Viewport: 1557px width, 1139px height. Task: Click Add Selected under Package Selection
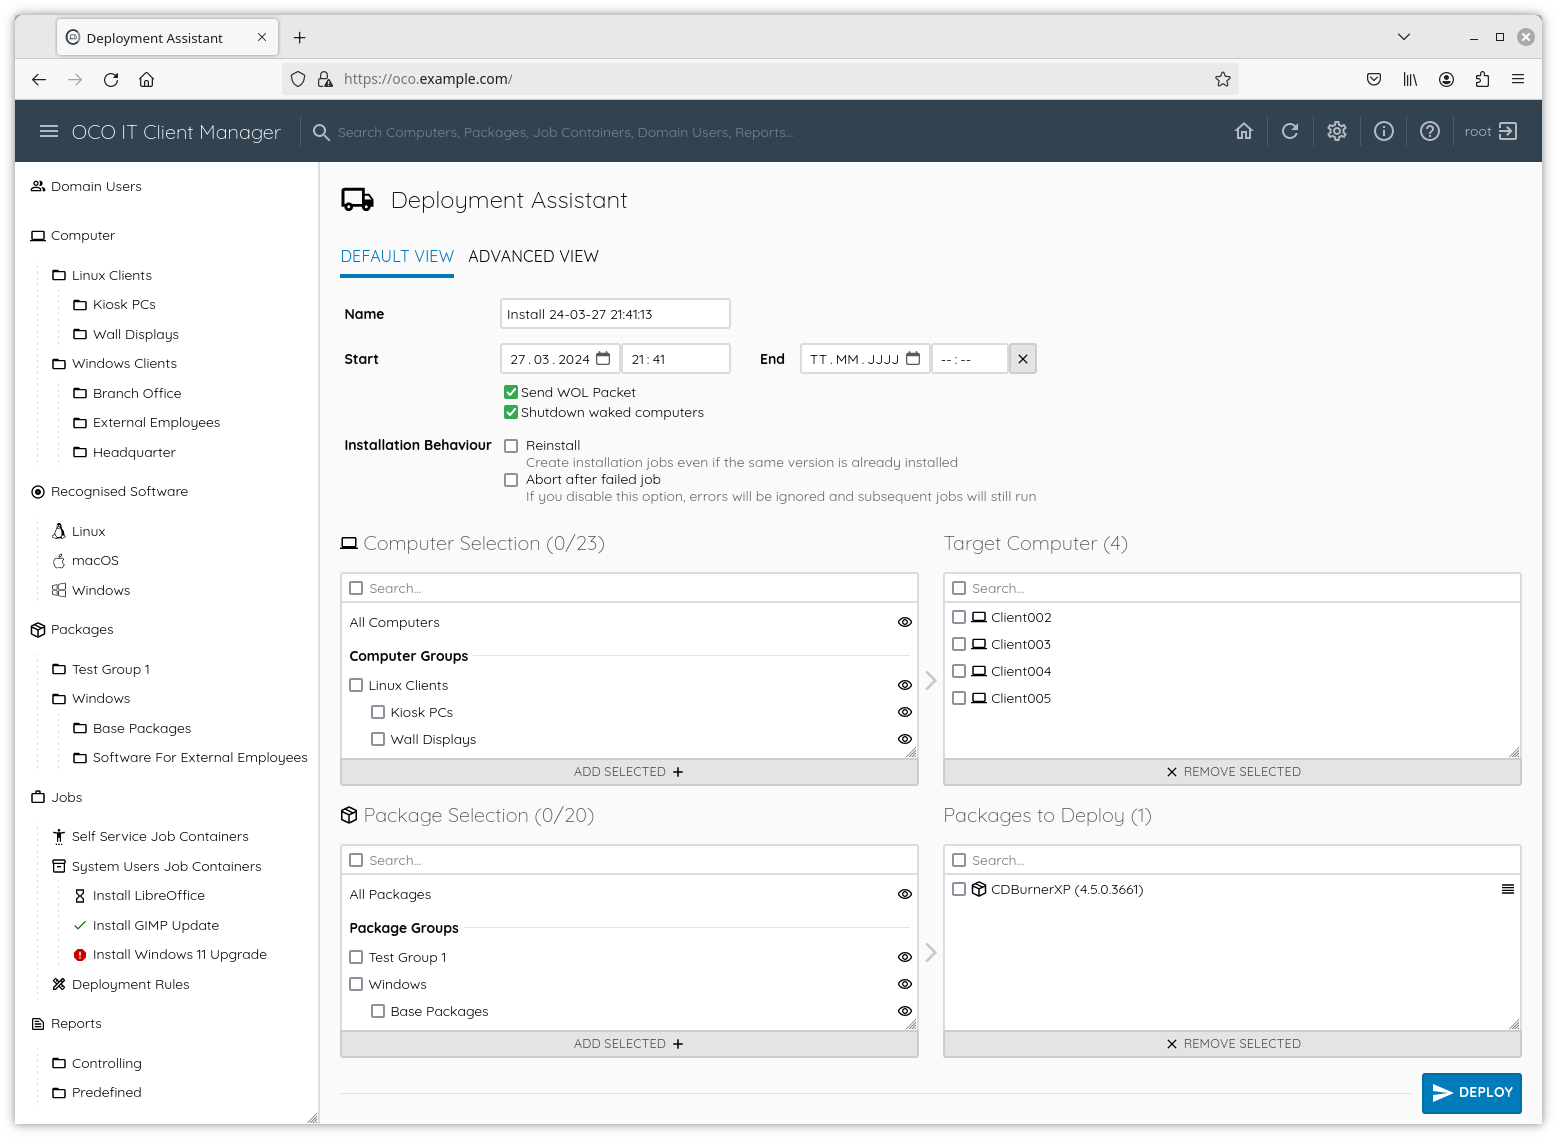pyautogui.click(x=629, y=1044)
